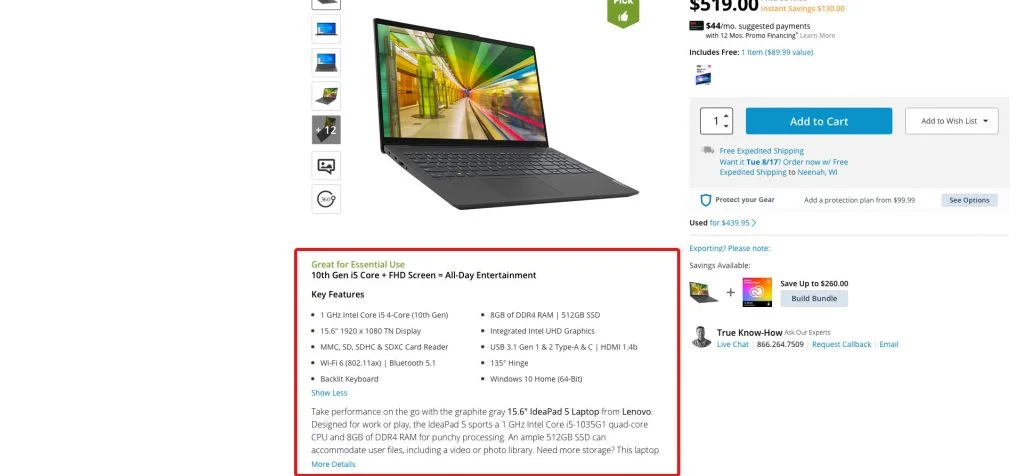This screenshot has width=1024, height=476.
Task: Click the Adobe Creative Cloud bundle icon
Action: tap(757, 292)
